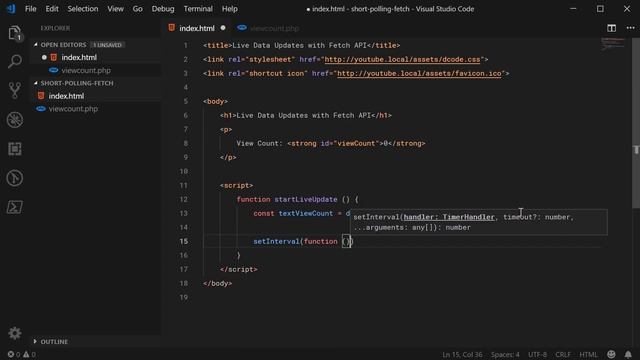Select index.html in the folder tree
Image resolution: width=640 pixels, height=360 pixels.
pos(66,96)
